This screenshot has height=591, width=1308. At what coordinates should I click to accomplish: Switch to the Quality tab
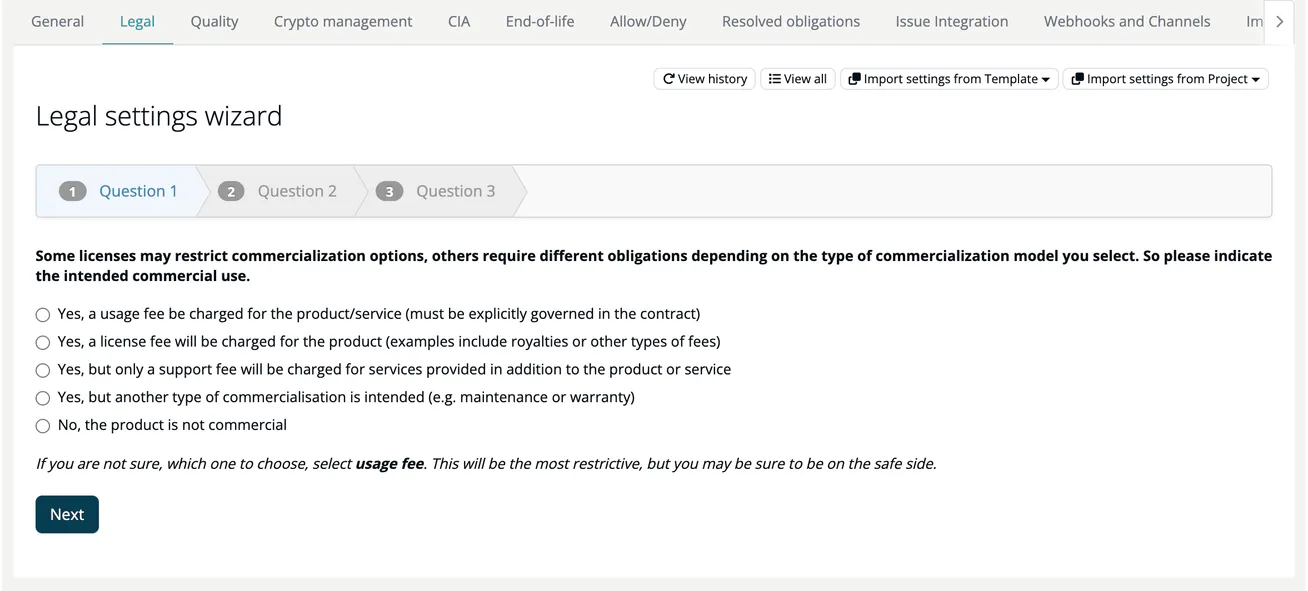click(214, 21)
